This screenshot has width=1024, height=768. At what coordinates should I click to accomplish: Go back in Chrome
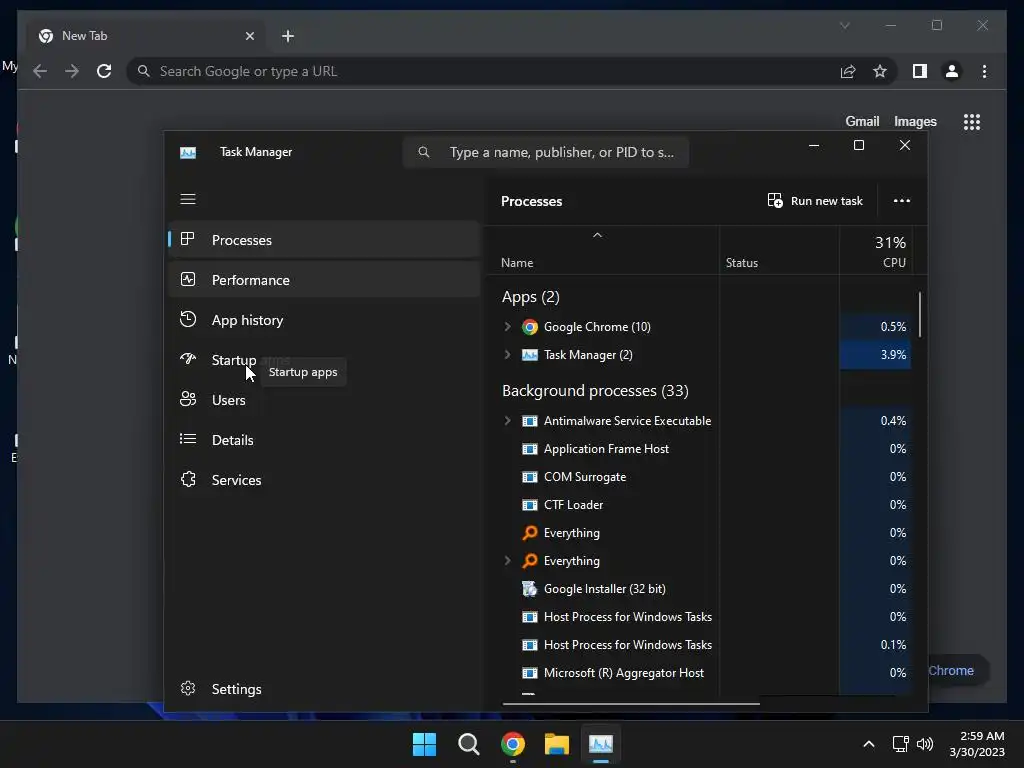point(40,71)
